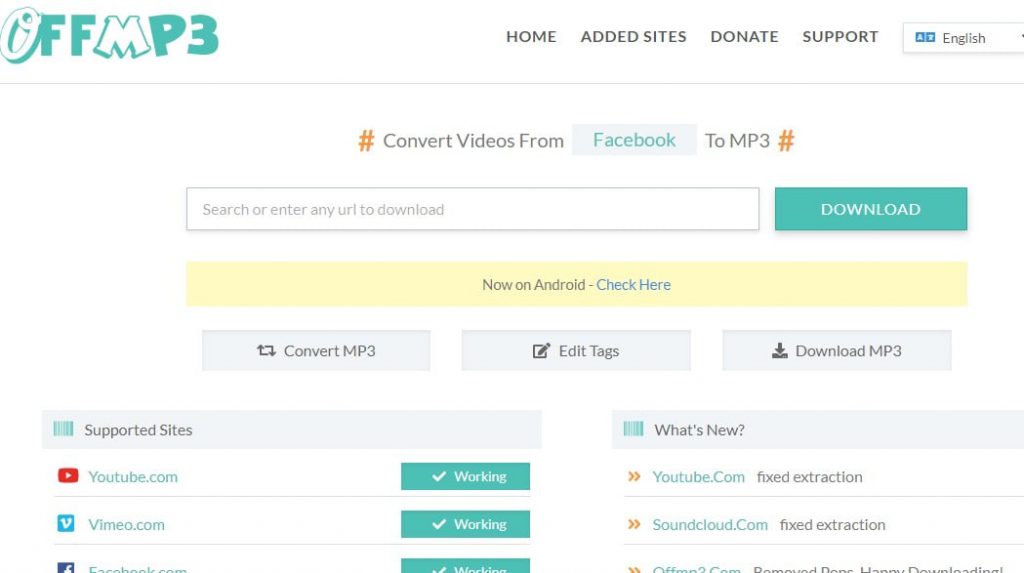1024x573 pixels.
Task: Open the Youtube.com supported site link
Action: (x=133, y=477)
